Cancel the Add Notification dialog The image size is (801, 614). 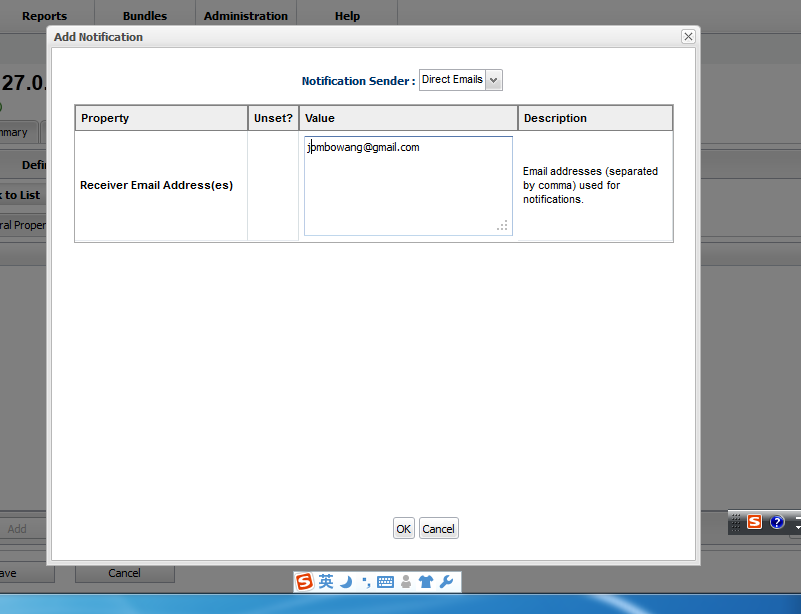pyautogui.click(x=438, y=529)
